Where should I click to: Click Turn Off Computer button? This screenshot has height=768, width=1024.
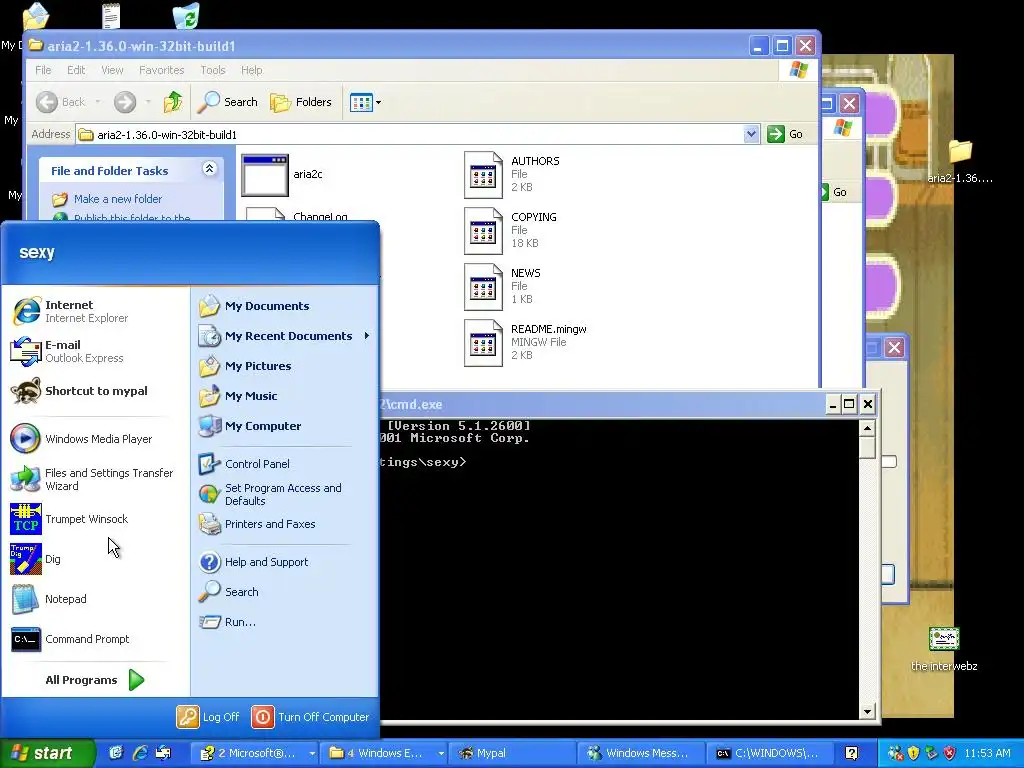click(x=311, y=716)
